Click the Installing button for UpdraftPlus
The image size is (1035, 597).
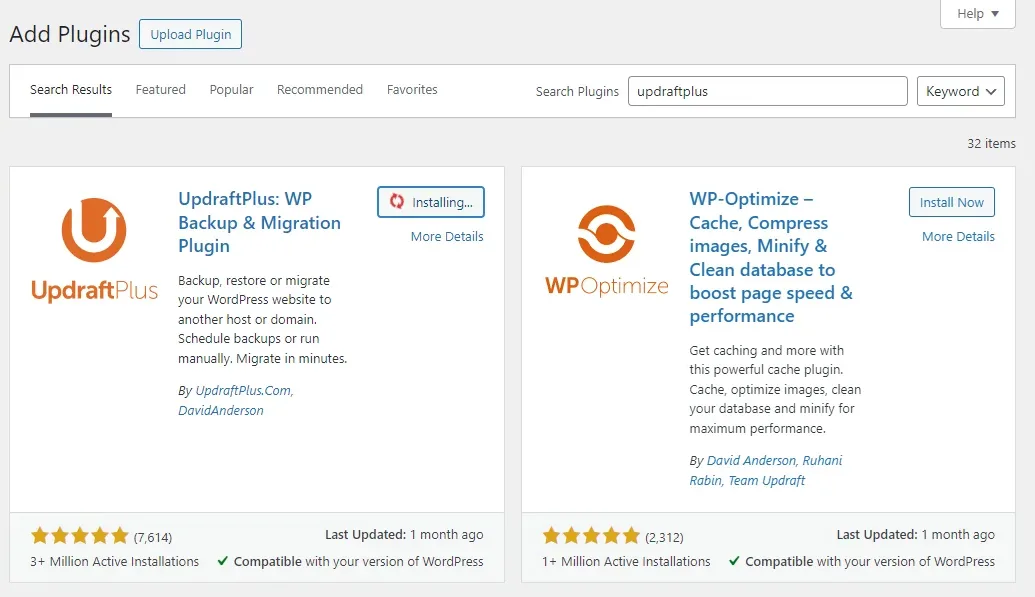tap(430, 202)
